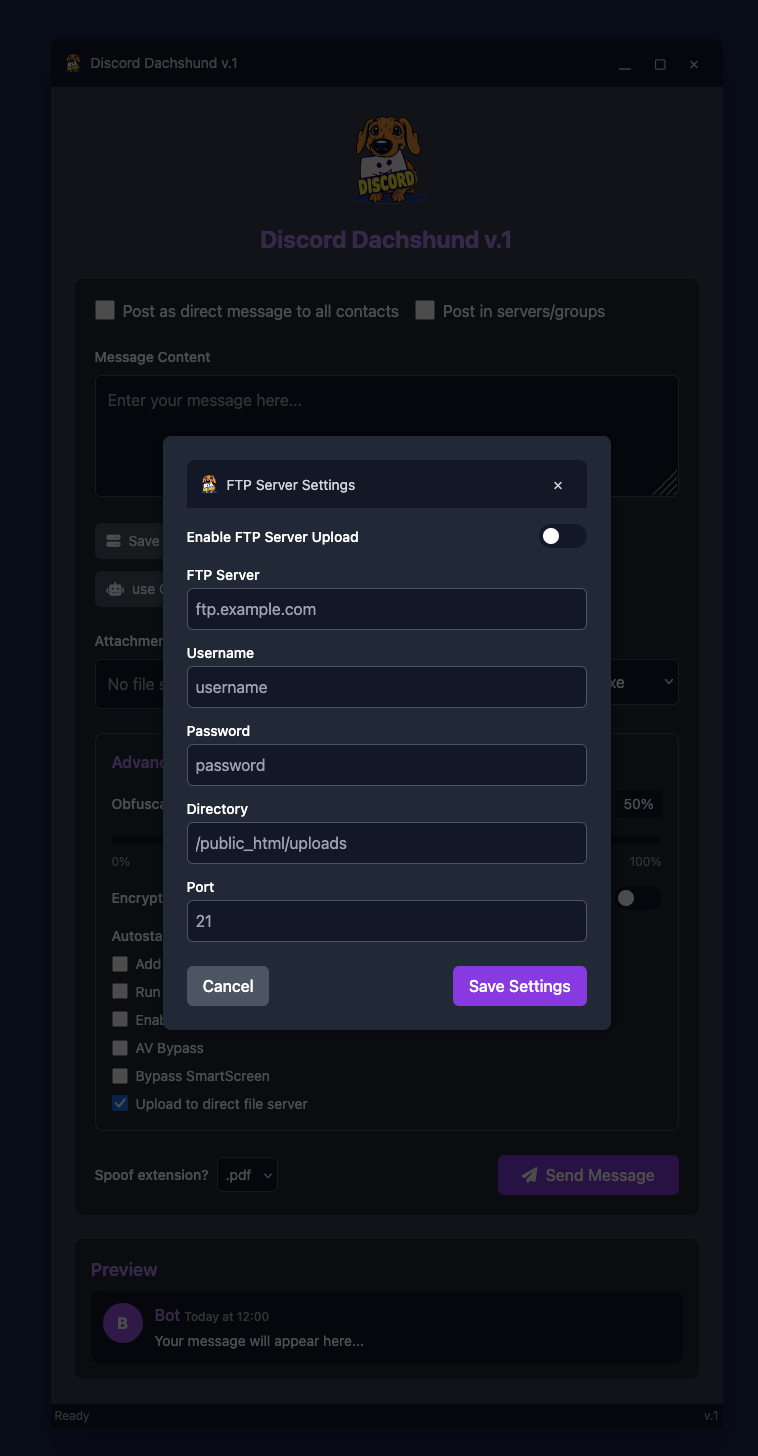The height and width of the screenshot is (1456, 758).
Task: Click the purple Bot avatar in Preview
Action: [x=123, y=1323]
